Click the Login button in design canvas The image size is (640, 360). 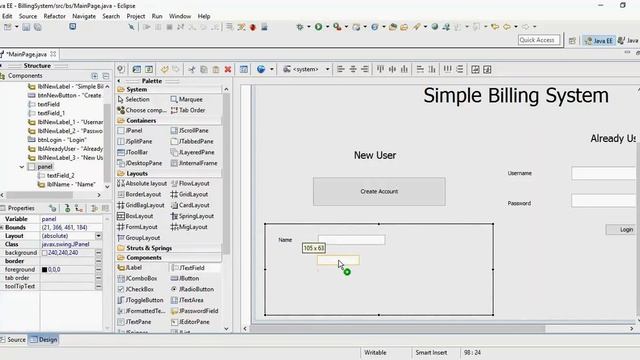622,230
